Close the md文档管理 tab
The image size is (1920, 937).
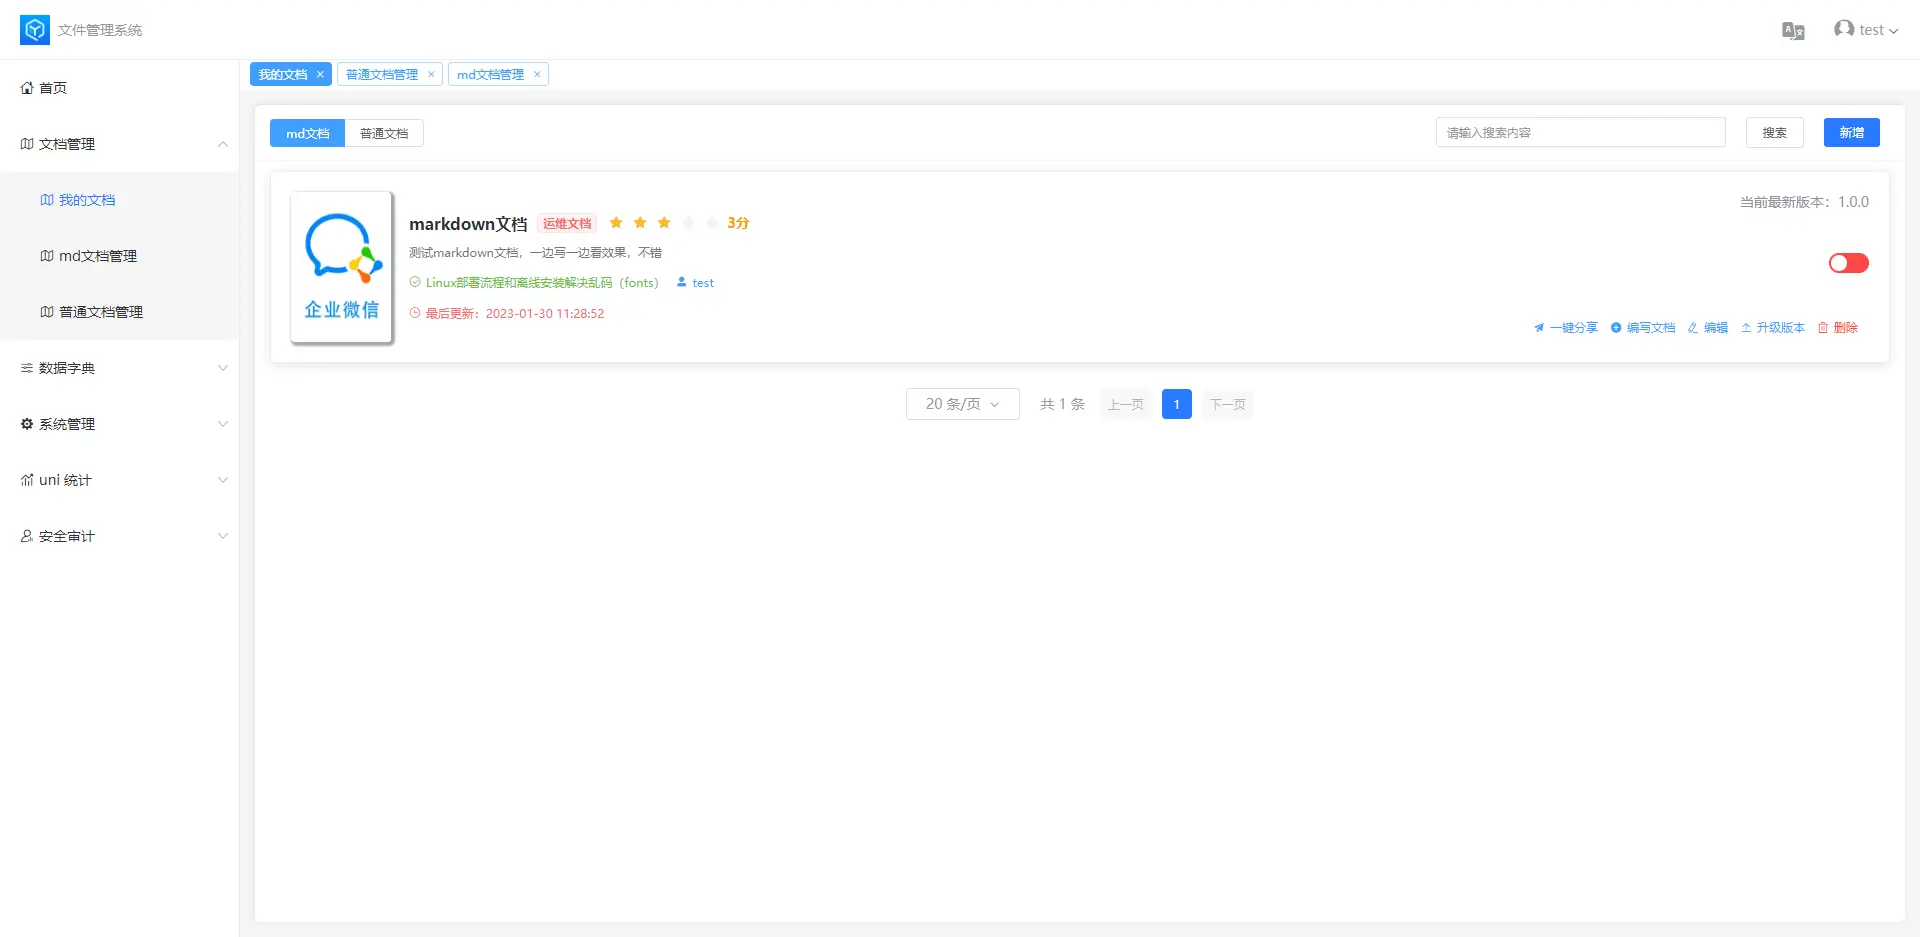tap(537, 75)
